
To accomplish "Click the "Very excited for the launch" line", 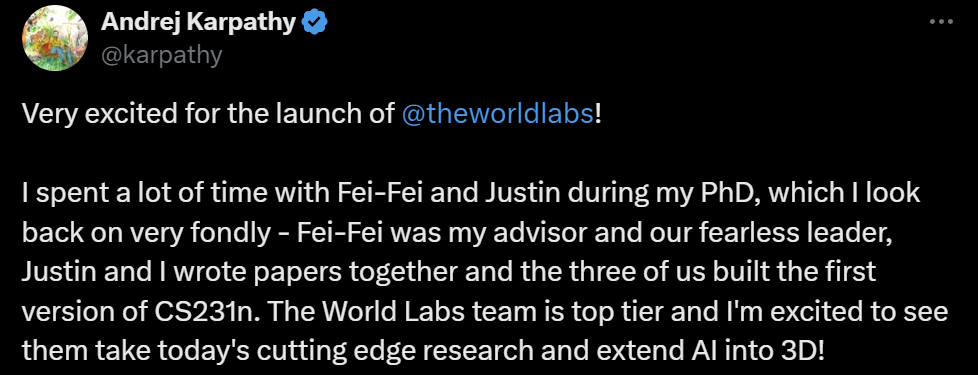I will pyautogui.click(x=311, y=114).
